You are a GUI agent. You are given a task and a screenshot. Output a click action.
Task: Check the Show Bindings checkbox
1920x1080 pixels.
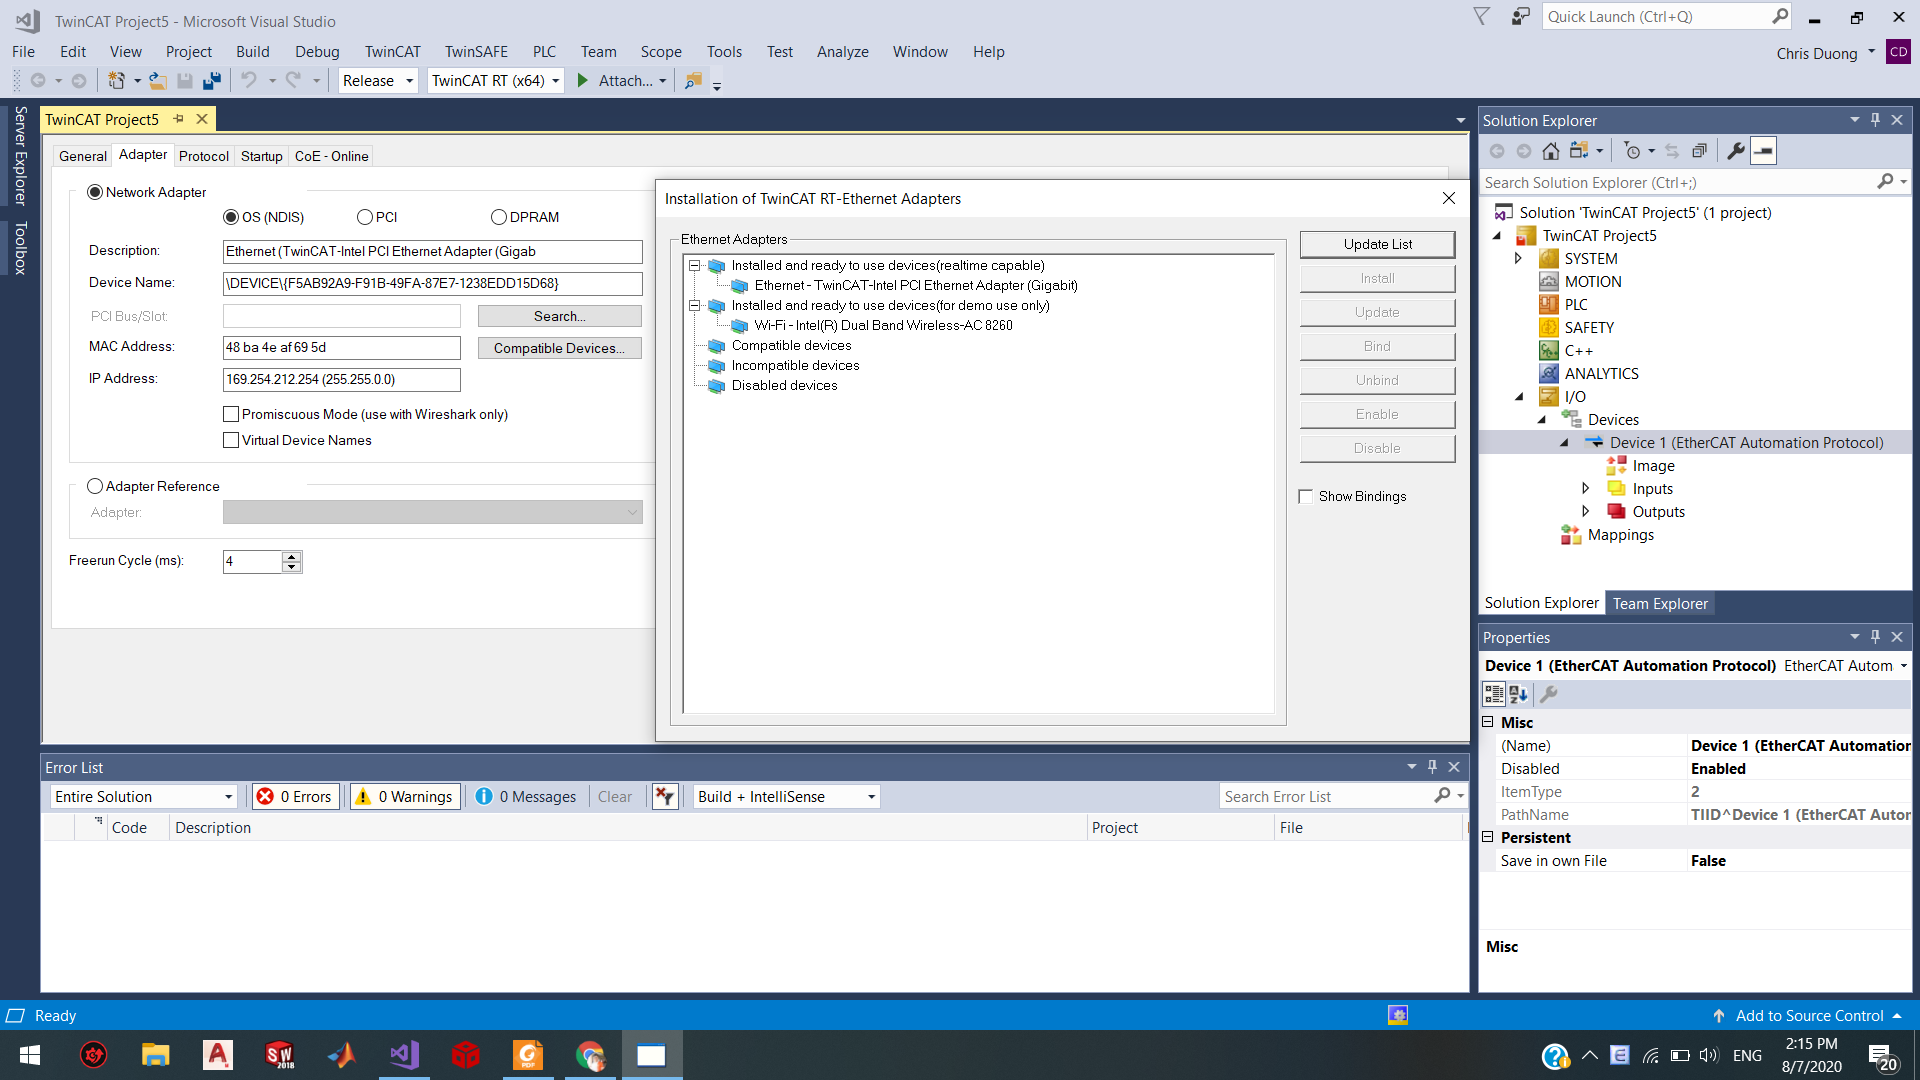coord(1306,497)
